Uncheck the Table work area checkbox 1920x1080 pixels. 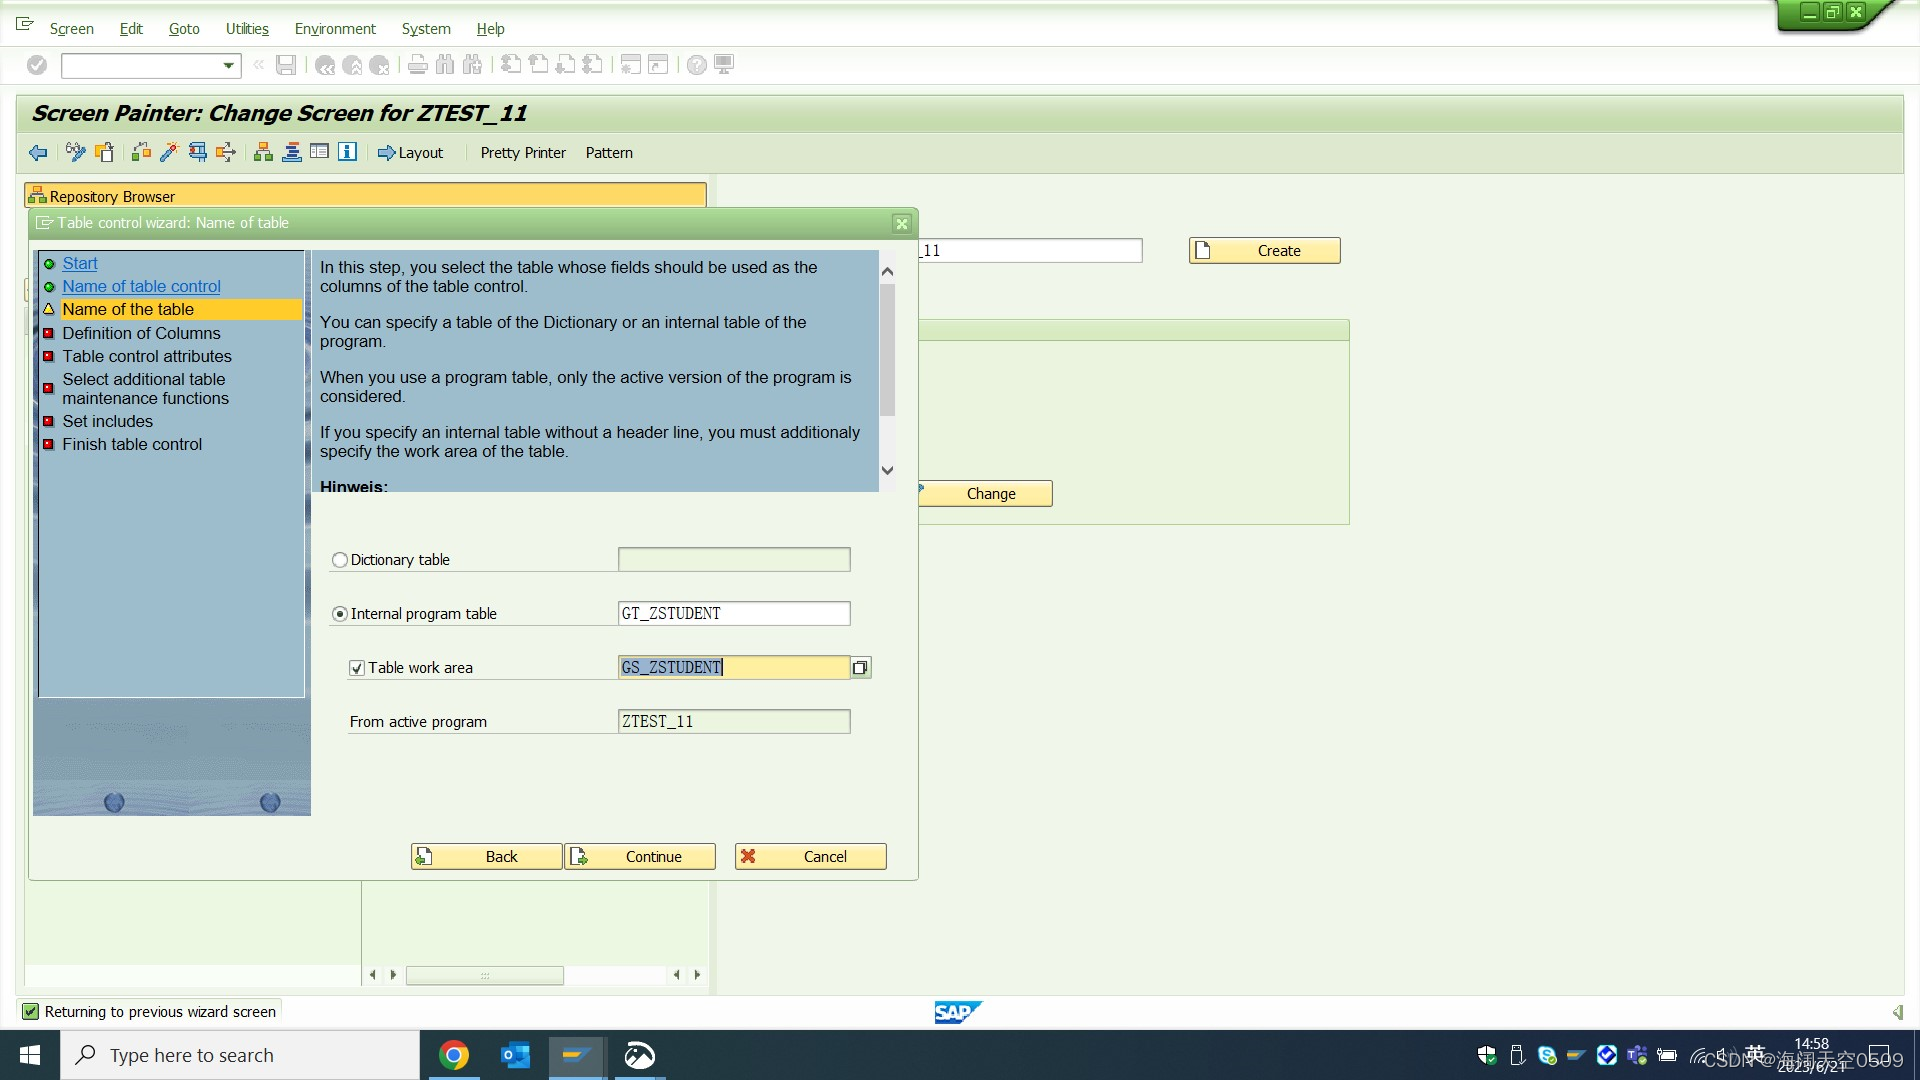(x=357, y=668)
